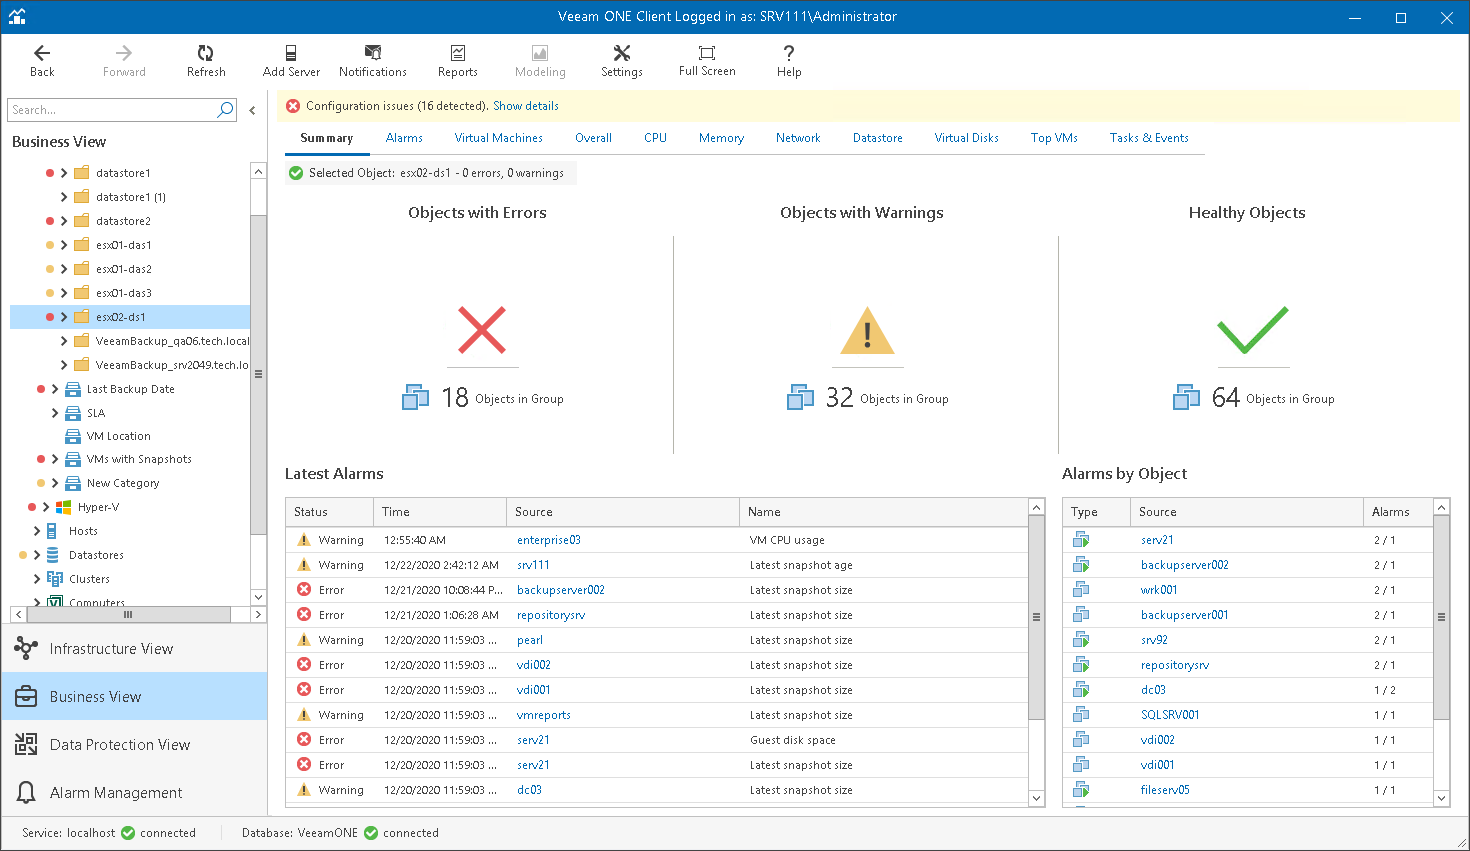The height and width of the screenshot is (851, 1470).
Task: Expand the Last Backup Date category
Action: [55, 389]
